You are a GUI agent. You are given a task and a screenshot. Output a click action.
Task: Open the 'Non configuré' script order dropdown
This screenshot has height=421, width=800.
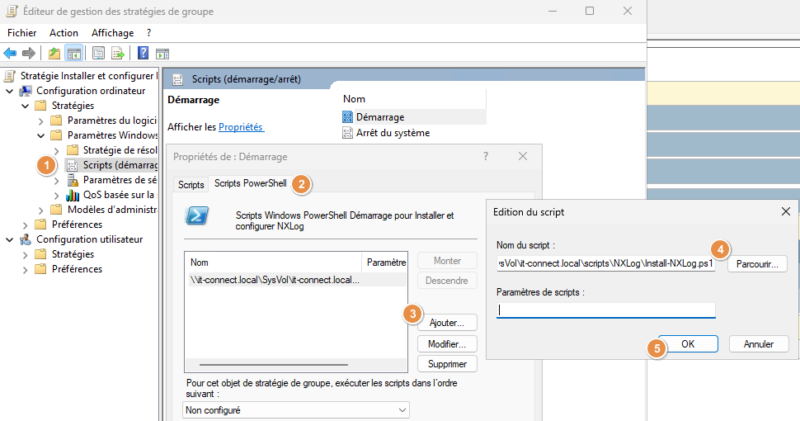(x=296, y=410)
